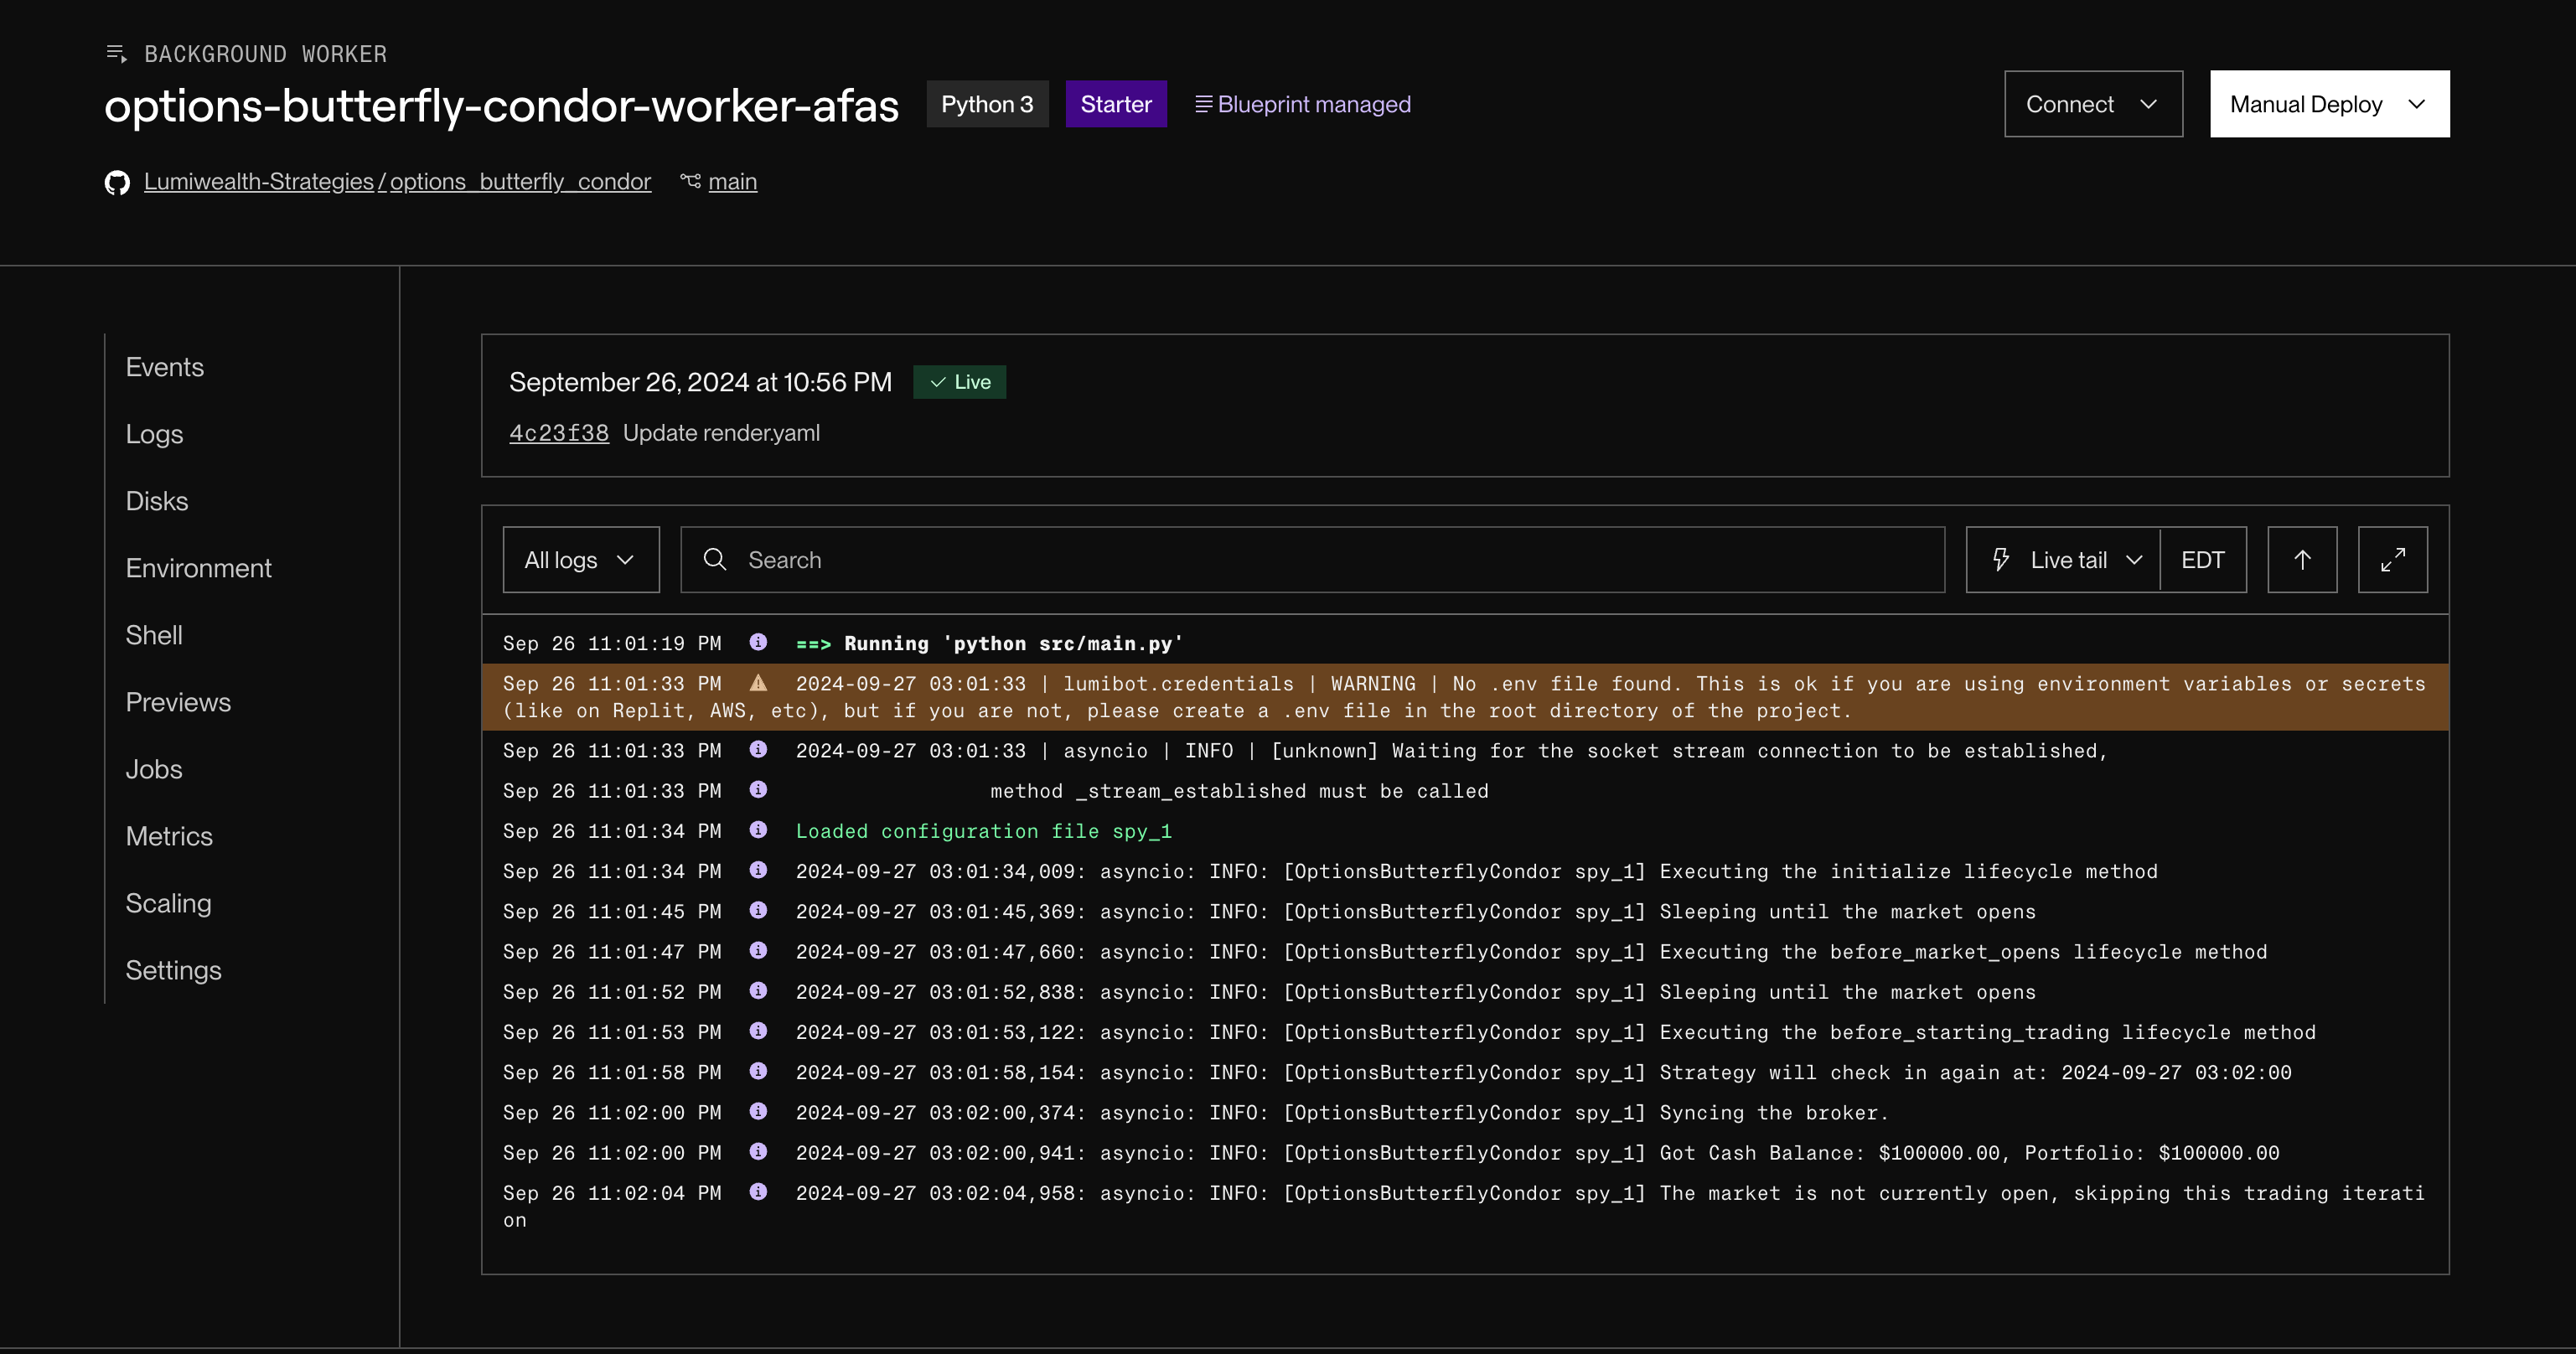Open the All logs filter dropdown
This screenshot has height=1354, width=2576.
580,560
